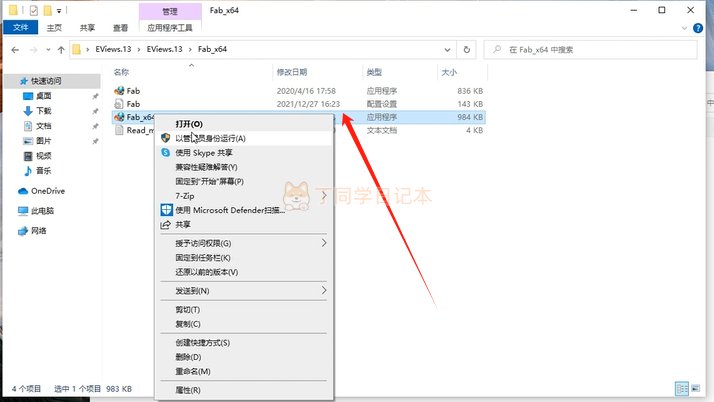Click quick access toolbar properties icon
The image size is (714, 402).
(34, 10)
